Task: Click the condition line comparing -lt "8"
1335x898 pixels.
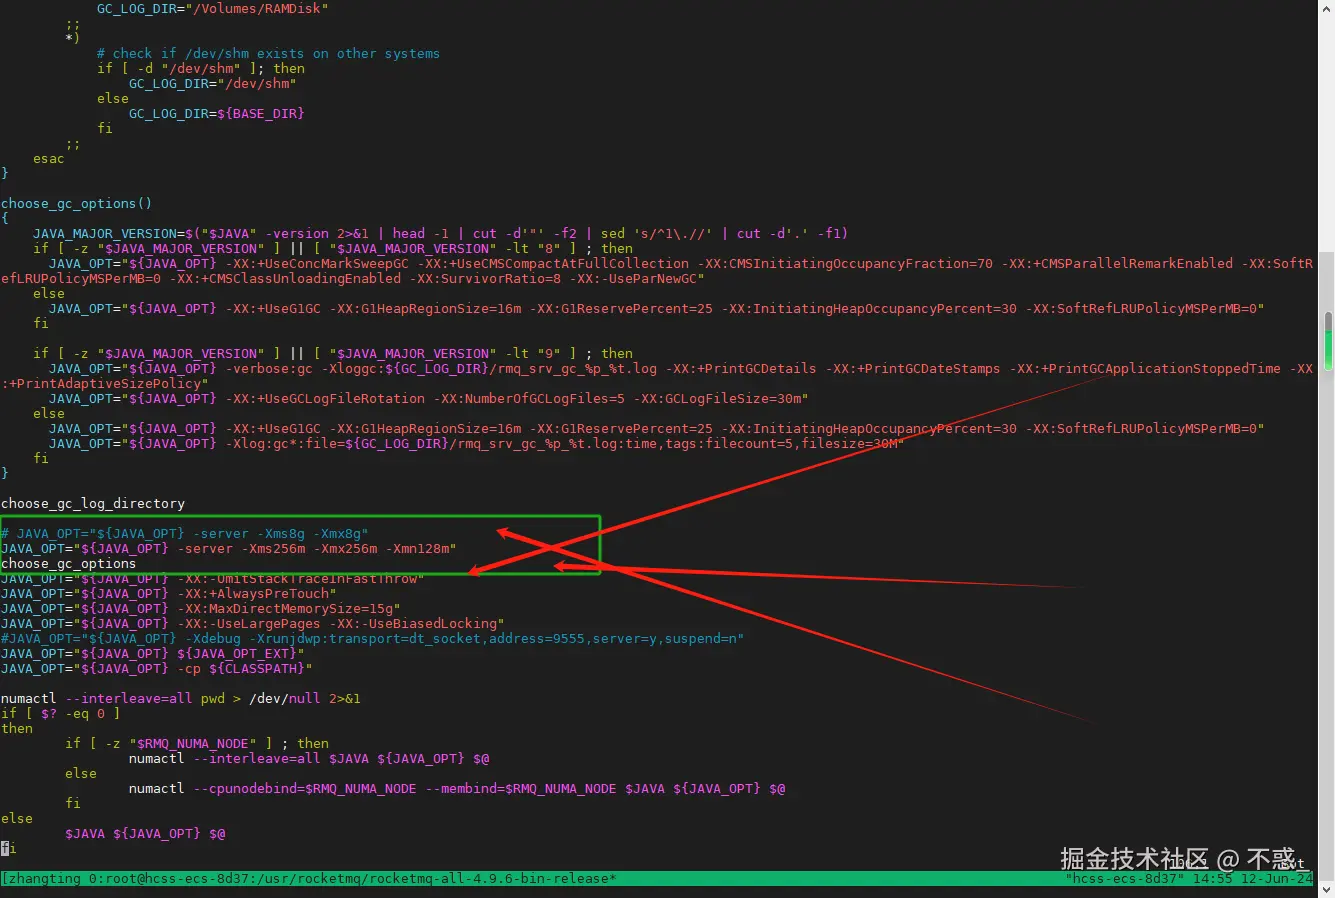Action: point(332,248)
